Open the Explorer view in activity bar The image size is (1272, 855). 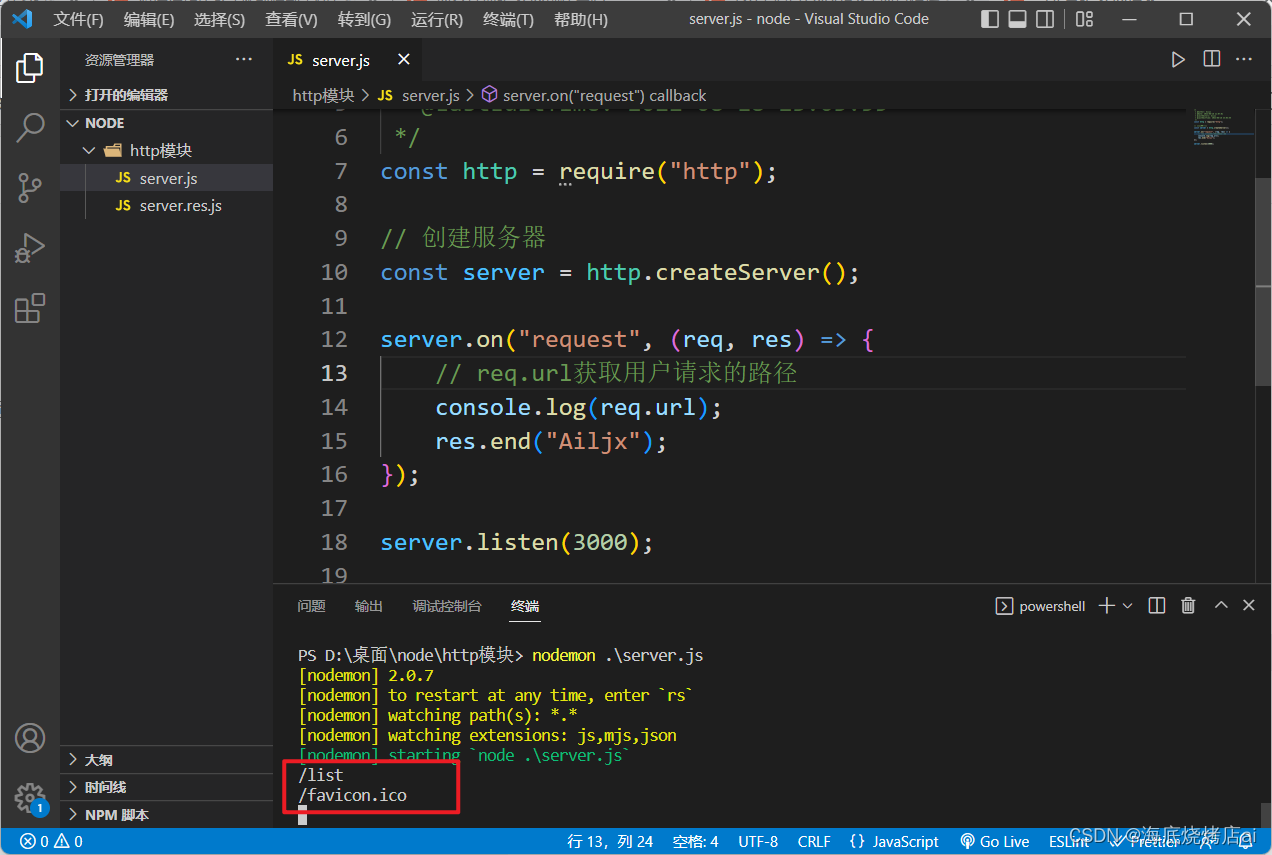30,68
